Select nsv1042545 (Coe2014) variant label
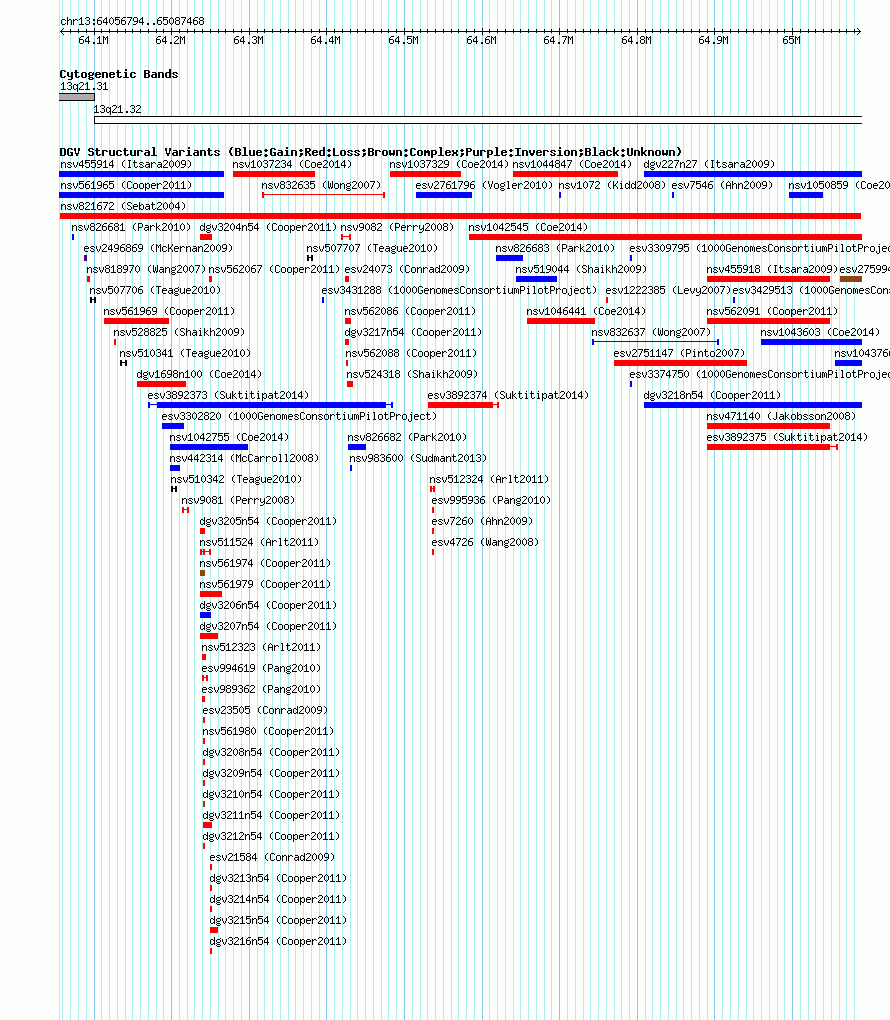 tap(528, 228)
